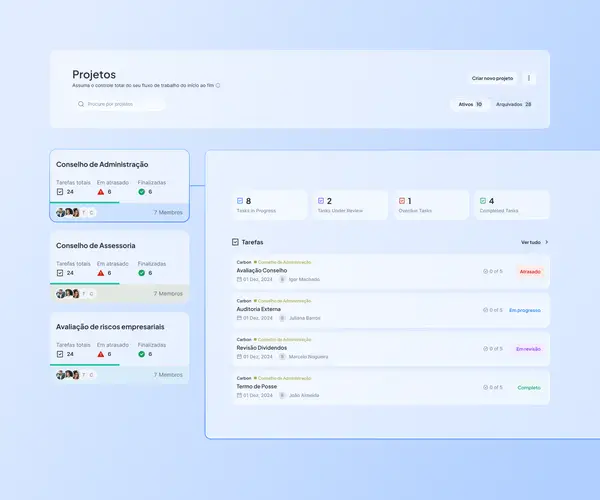Click the Em revisão status badge

tap(528, 349)
